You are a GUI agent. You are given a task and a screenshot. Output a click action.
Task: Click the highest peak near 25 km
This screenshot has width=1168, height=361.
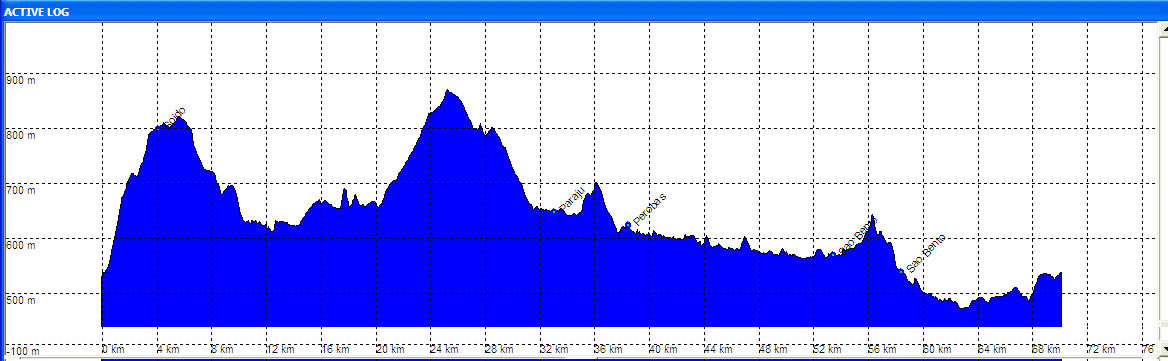coord(448,91)
